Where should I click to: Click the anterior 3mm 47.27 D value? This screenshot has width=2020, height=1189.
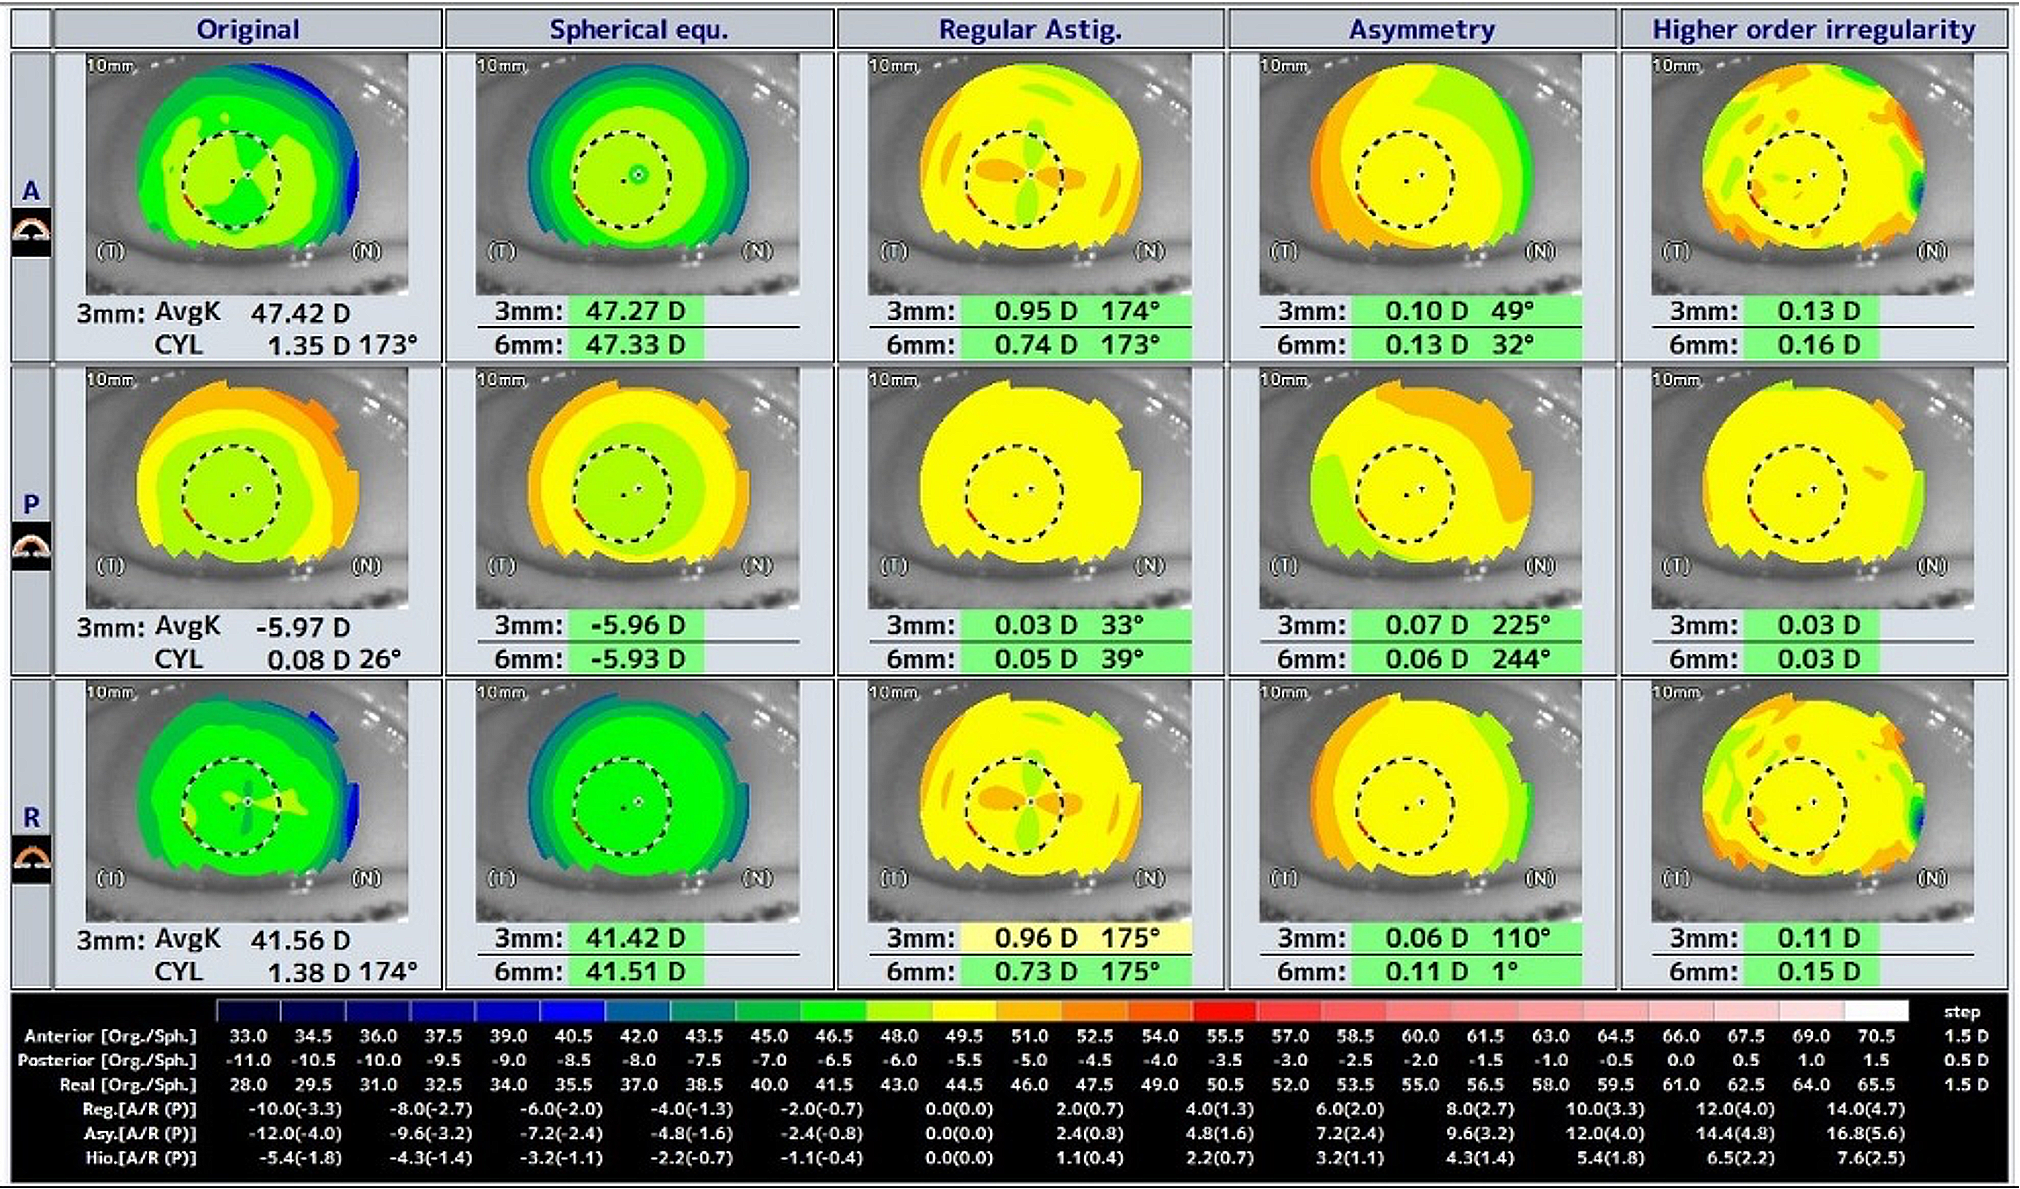[x=635, y=311]
